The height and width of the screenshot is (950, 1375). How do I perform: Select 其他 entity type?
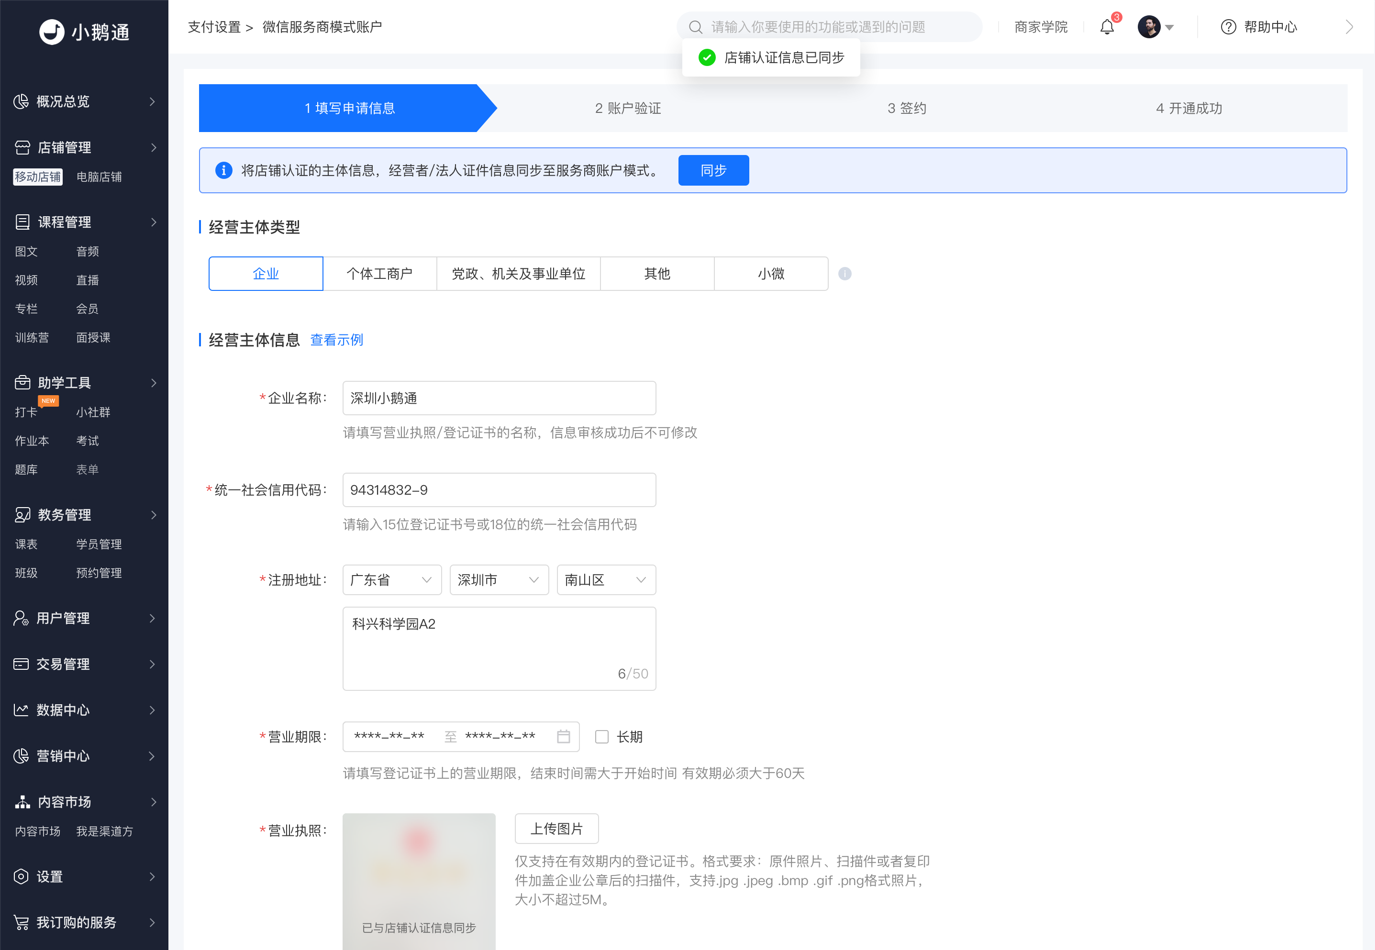pyautogui.click(x=658, y=274)
